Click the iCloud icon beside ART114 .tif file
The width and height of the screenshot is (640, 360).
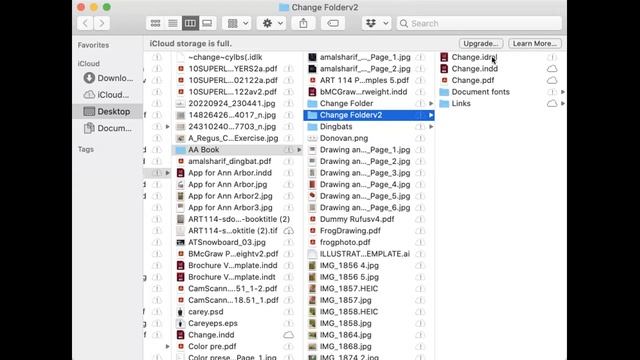(289, 231)
